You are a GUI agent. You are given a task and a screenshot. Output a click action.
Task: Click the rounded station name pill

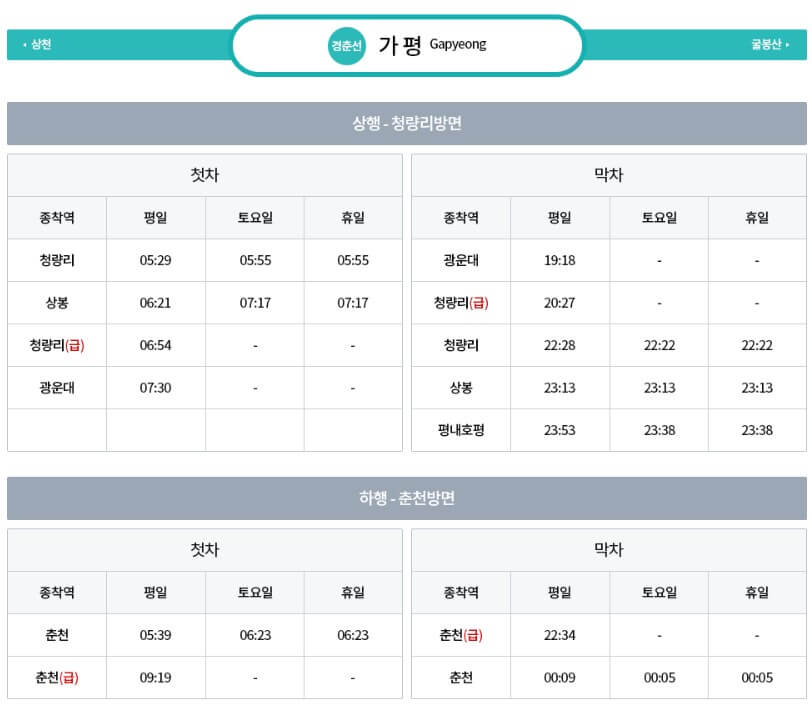coord(408,44)
